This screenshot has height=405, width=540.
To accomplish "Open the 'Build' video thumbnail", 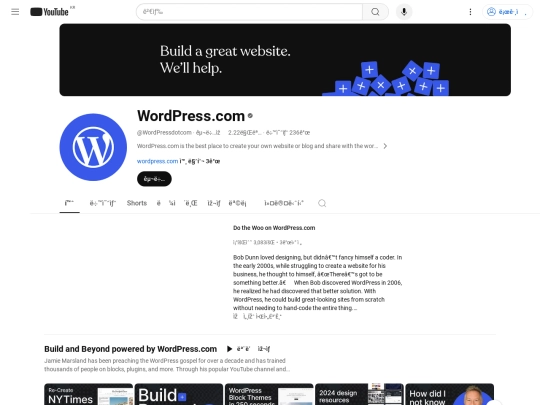I will 179,394.
